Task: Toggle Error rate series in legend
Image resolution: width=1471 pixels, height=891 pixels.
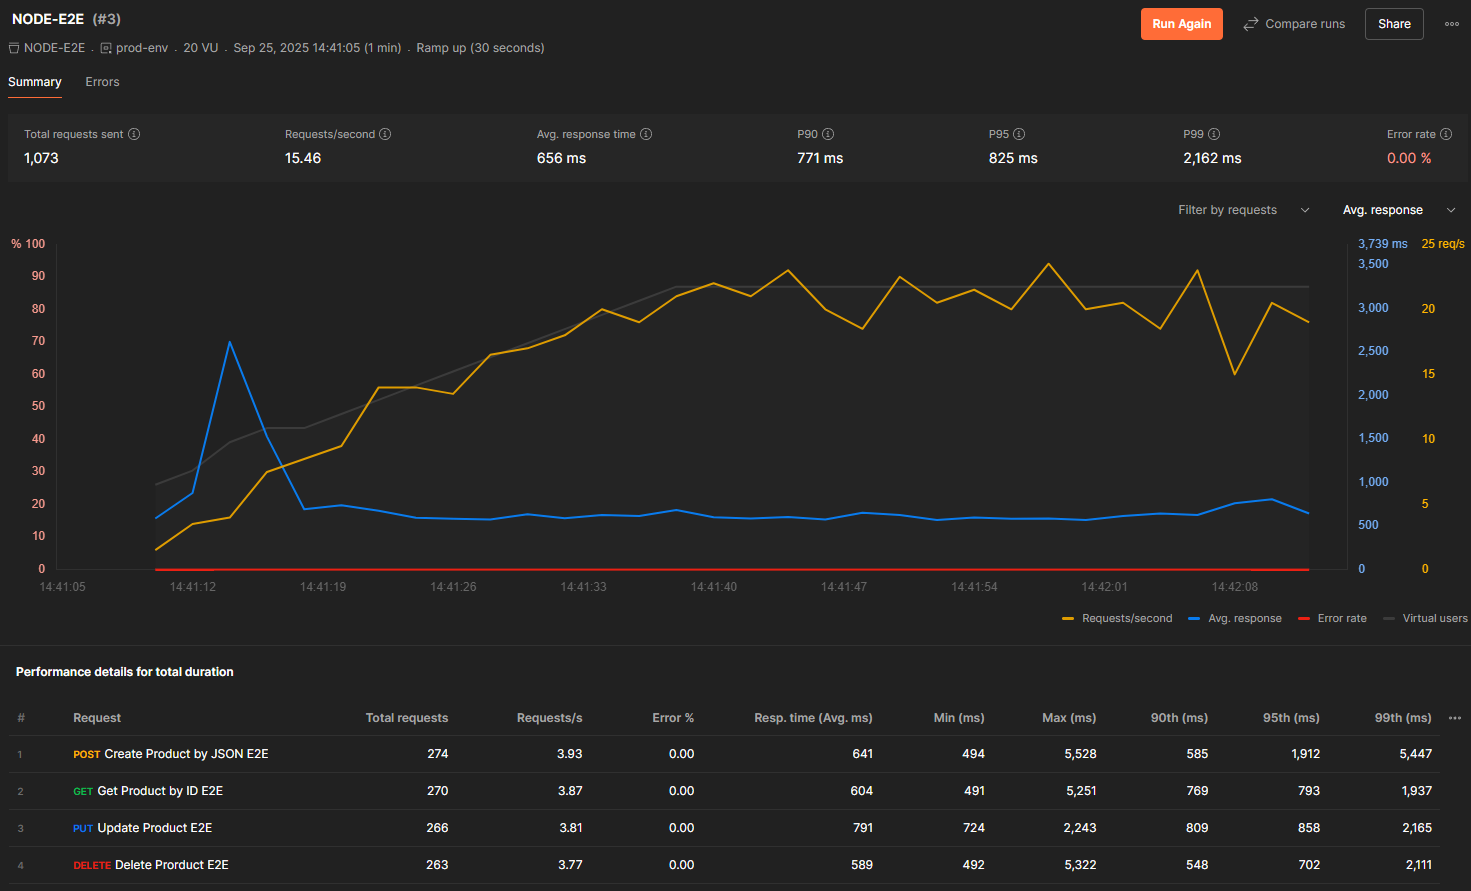Action: click(1332, 619)
